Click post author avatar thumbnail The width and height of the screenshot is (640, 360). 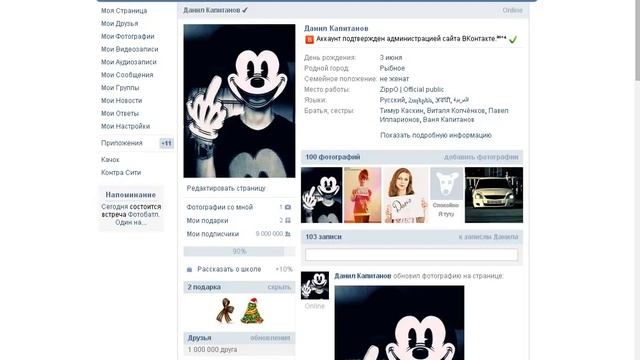click(x=315, y=286)
